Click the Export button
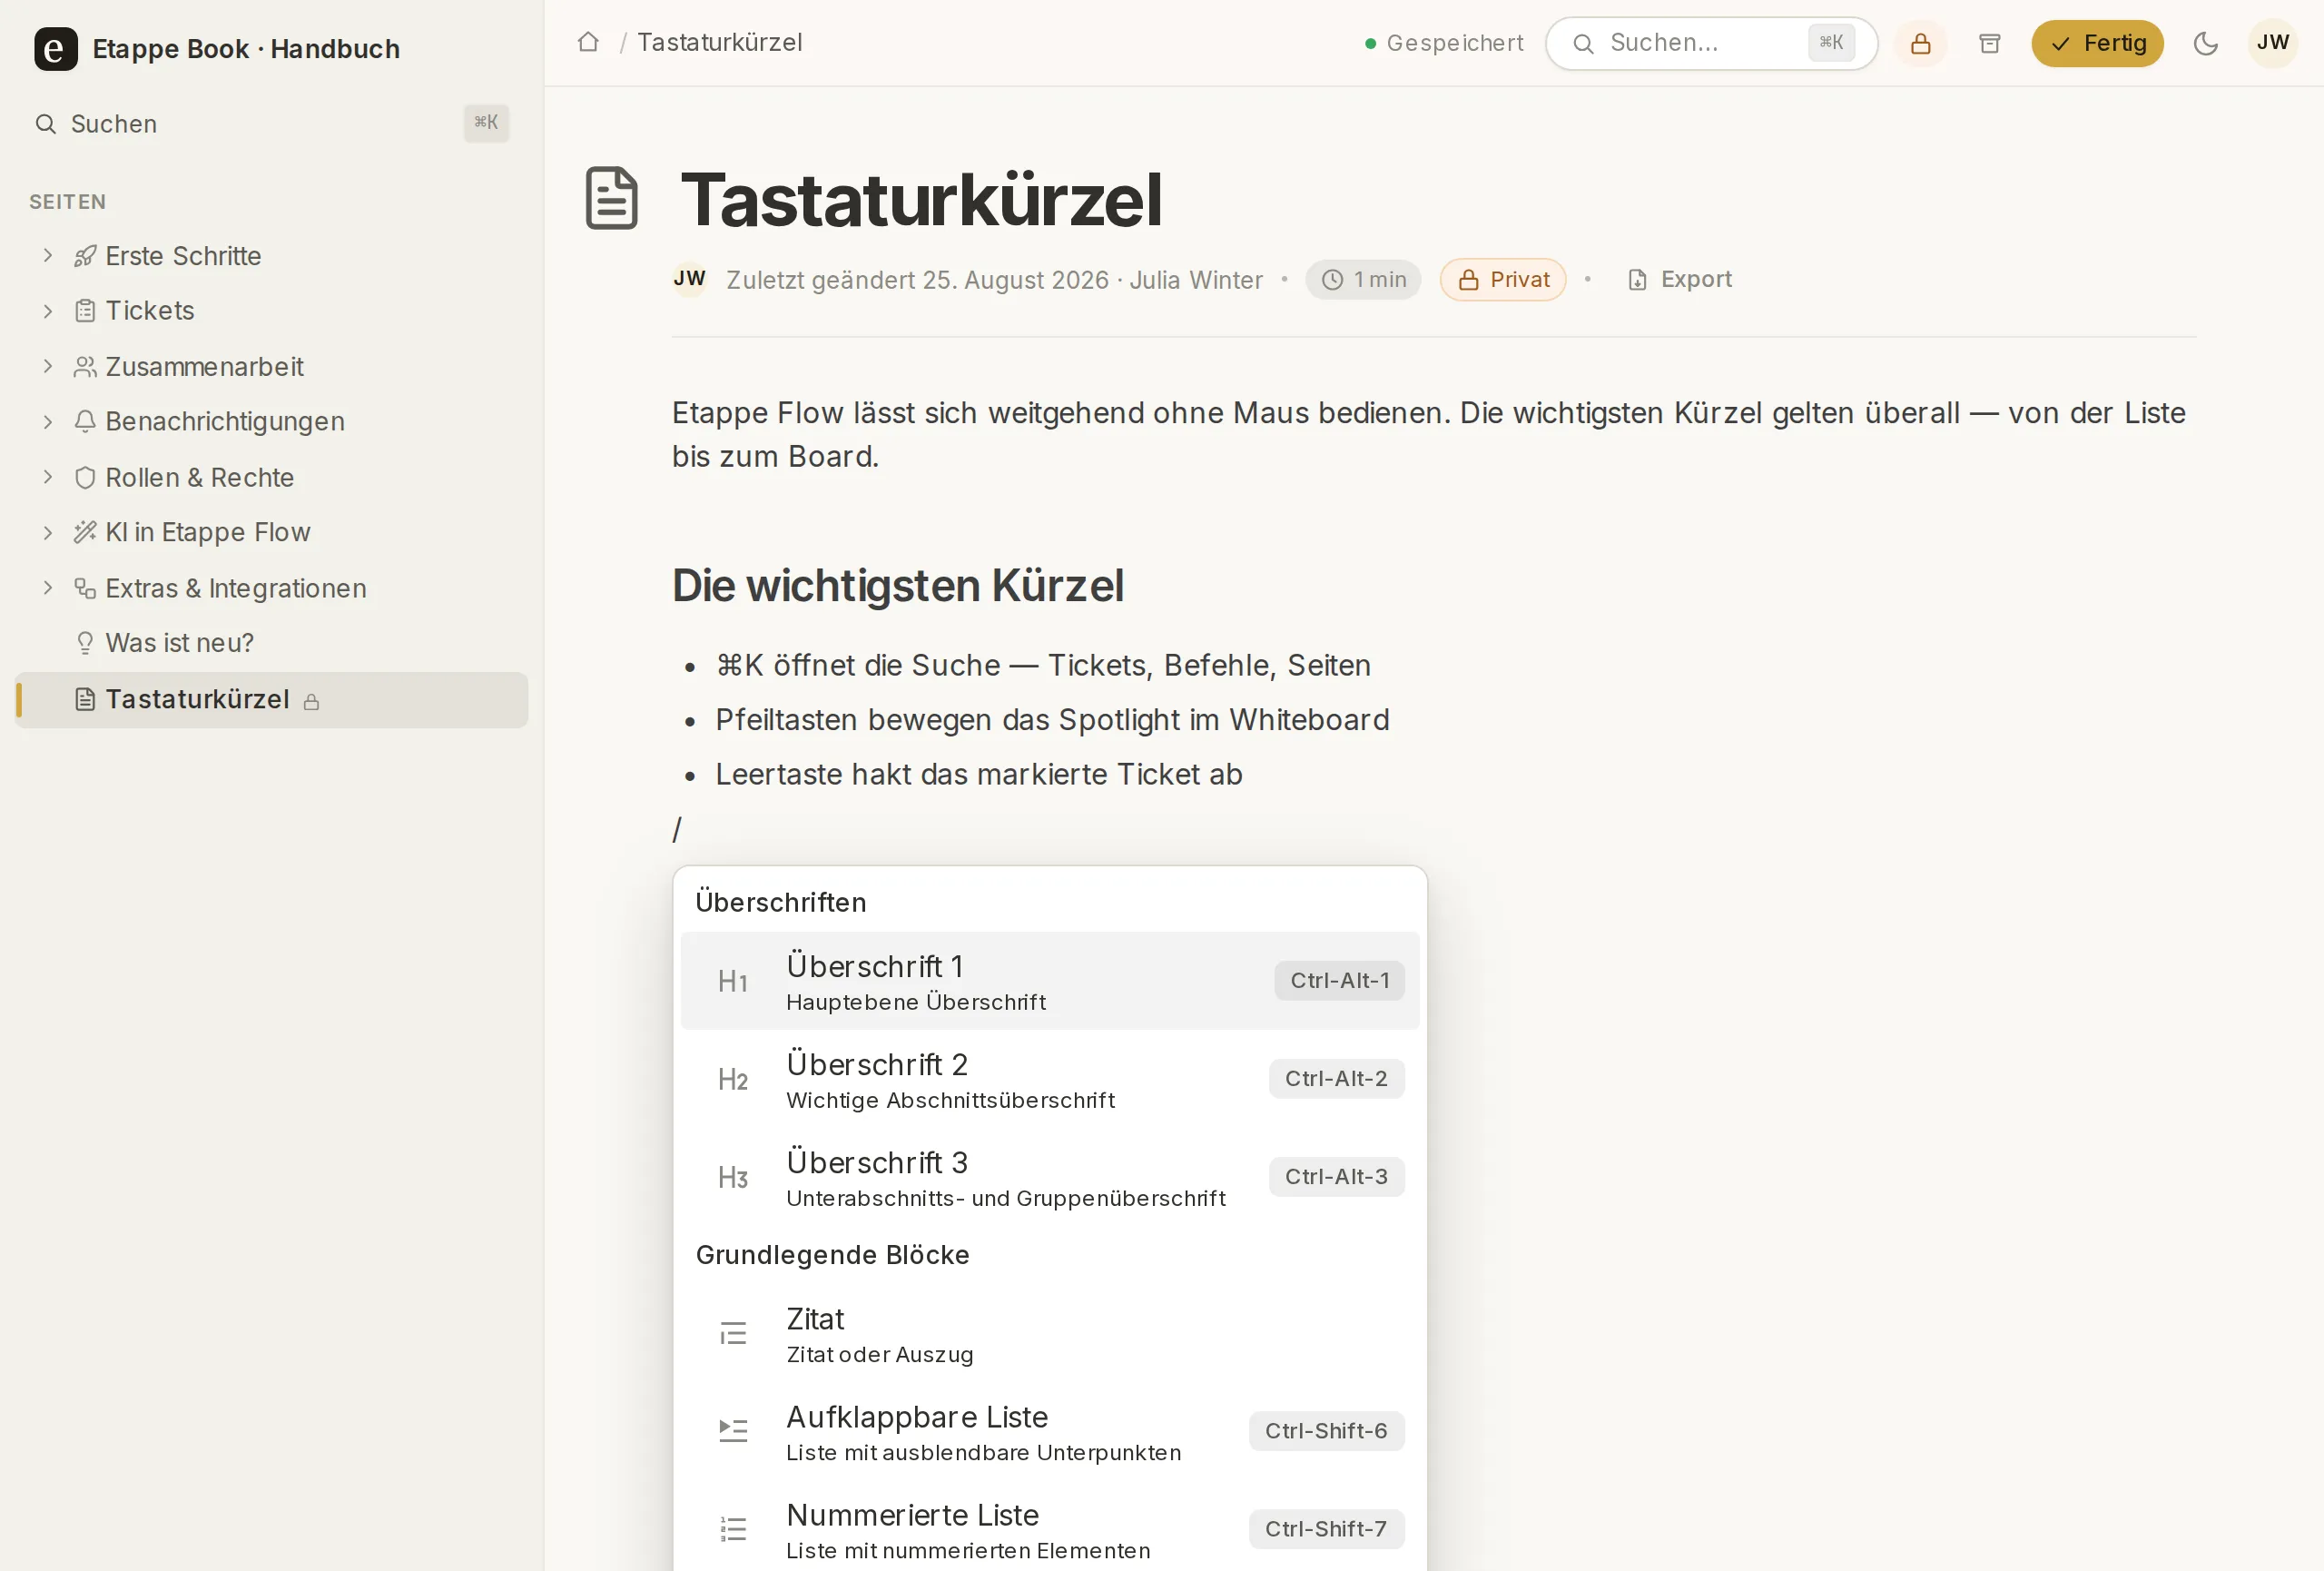2324x1571 pixels. 1680,279
